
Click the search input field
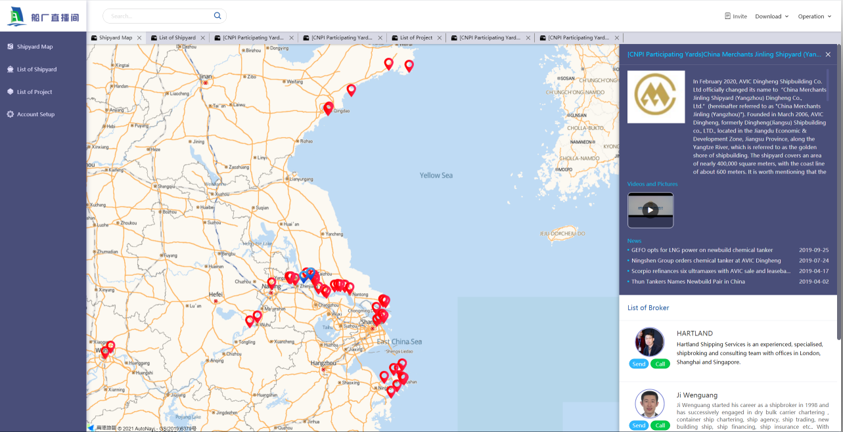click(158, 16)
